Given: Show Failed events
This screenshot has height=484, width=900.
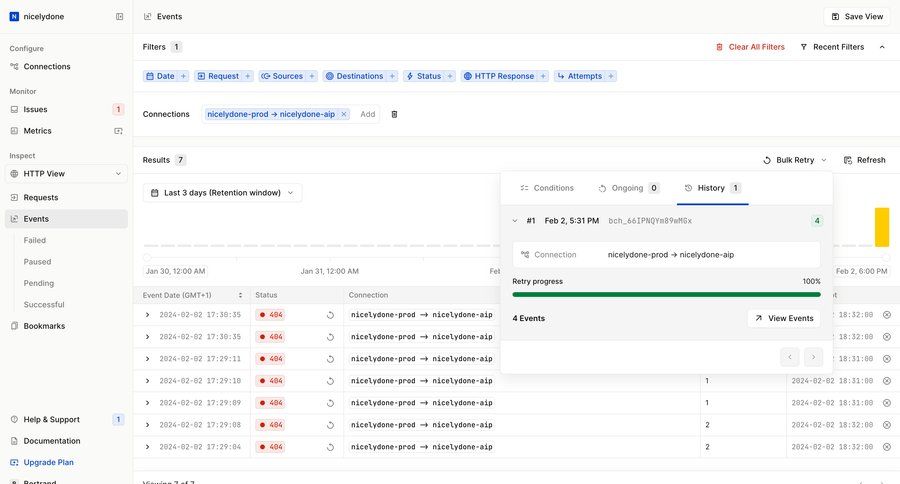Looking at the screenshot, I should pos(34,240).
